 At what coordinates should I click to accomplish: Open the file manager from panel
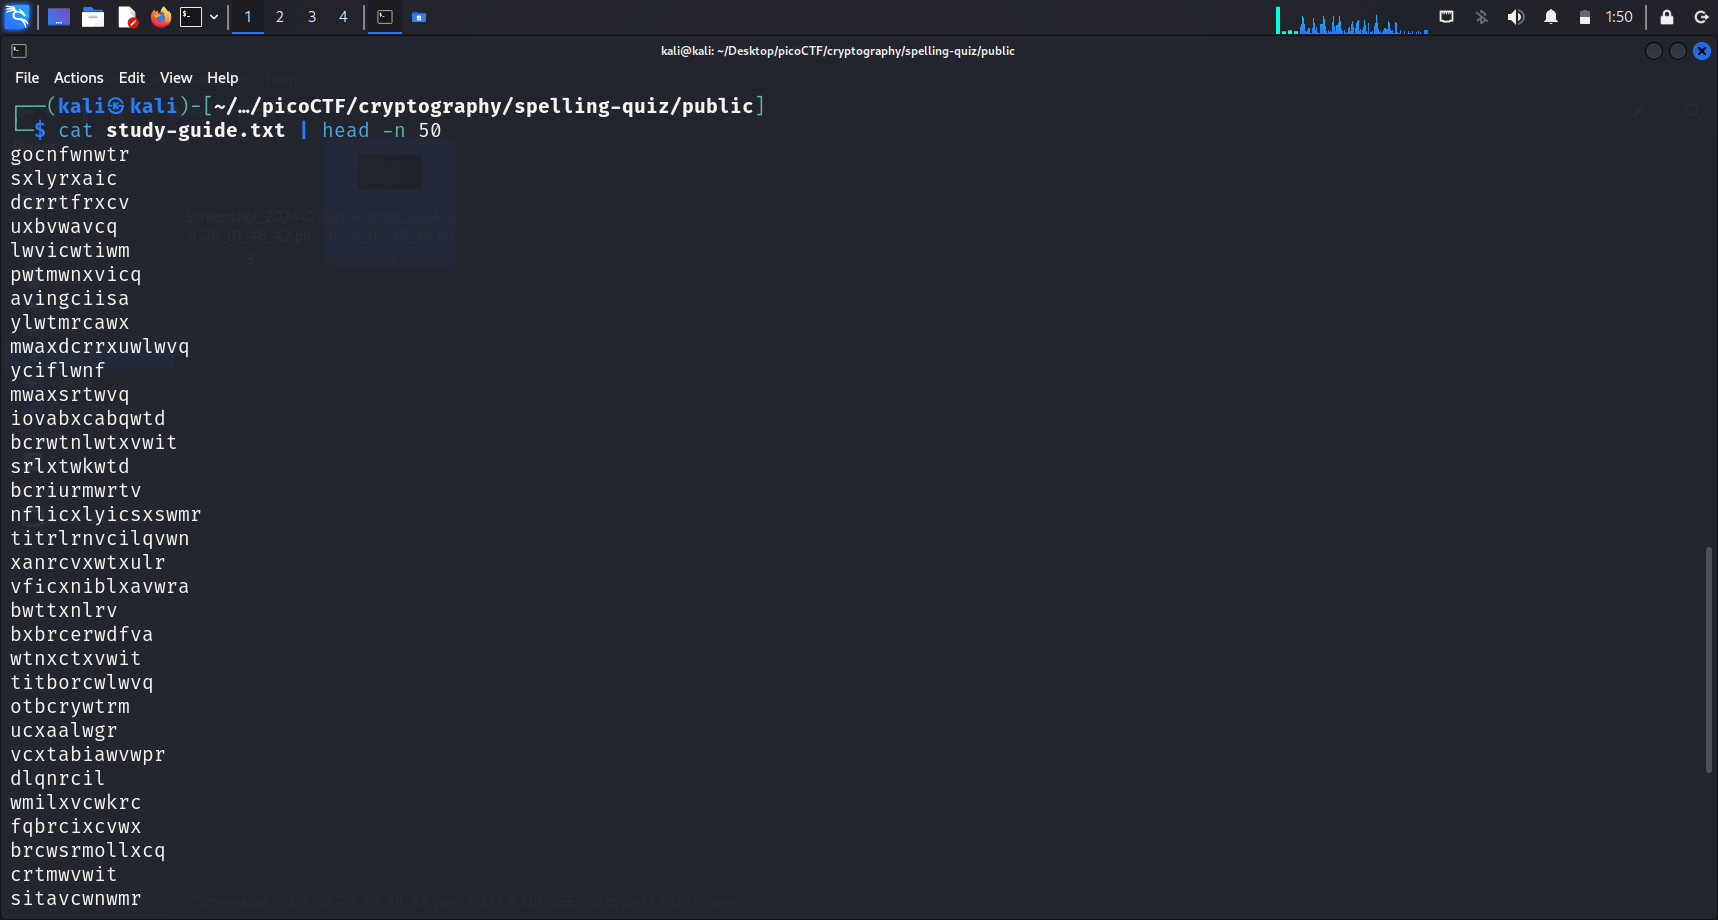point(93,17)
